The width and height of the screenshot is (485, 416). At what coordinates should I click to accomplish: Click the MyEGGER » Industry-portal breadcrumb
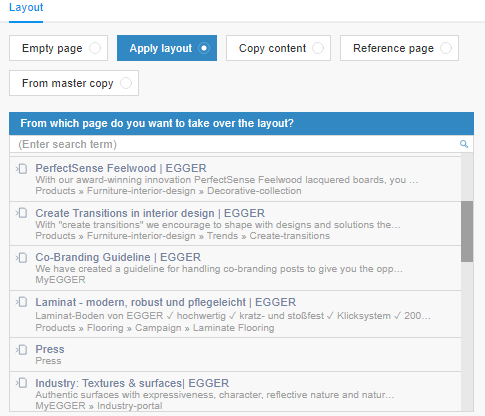[x=99, y=406]
